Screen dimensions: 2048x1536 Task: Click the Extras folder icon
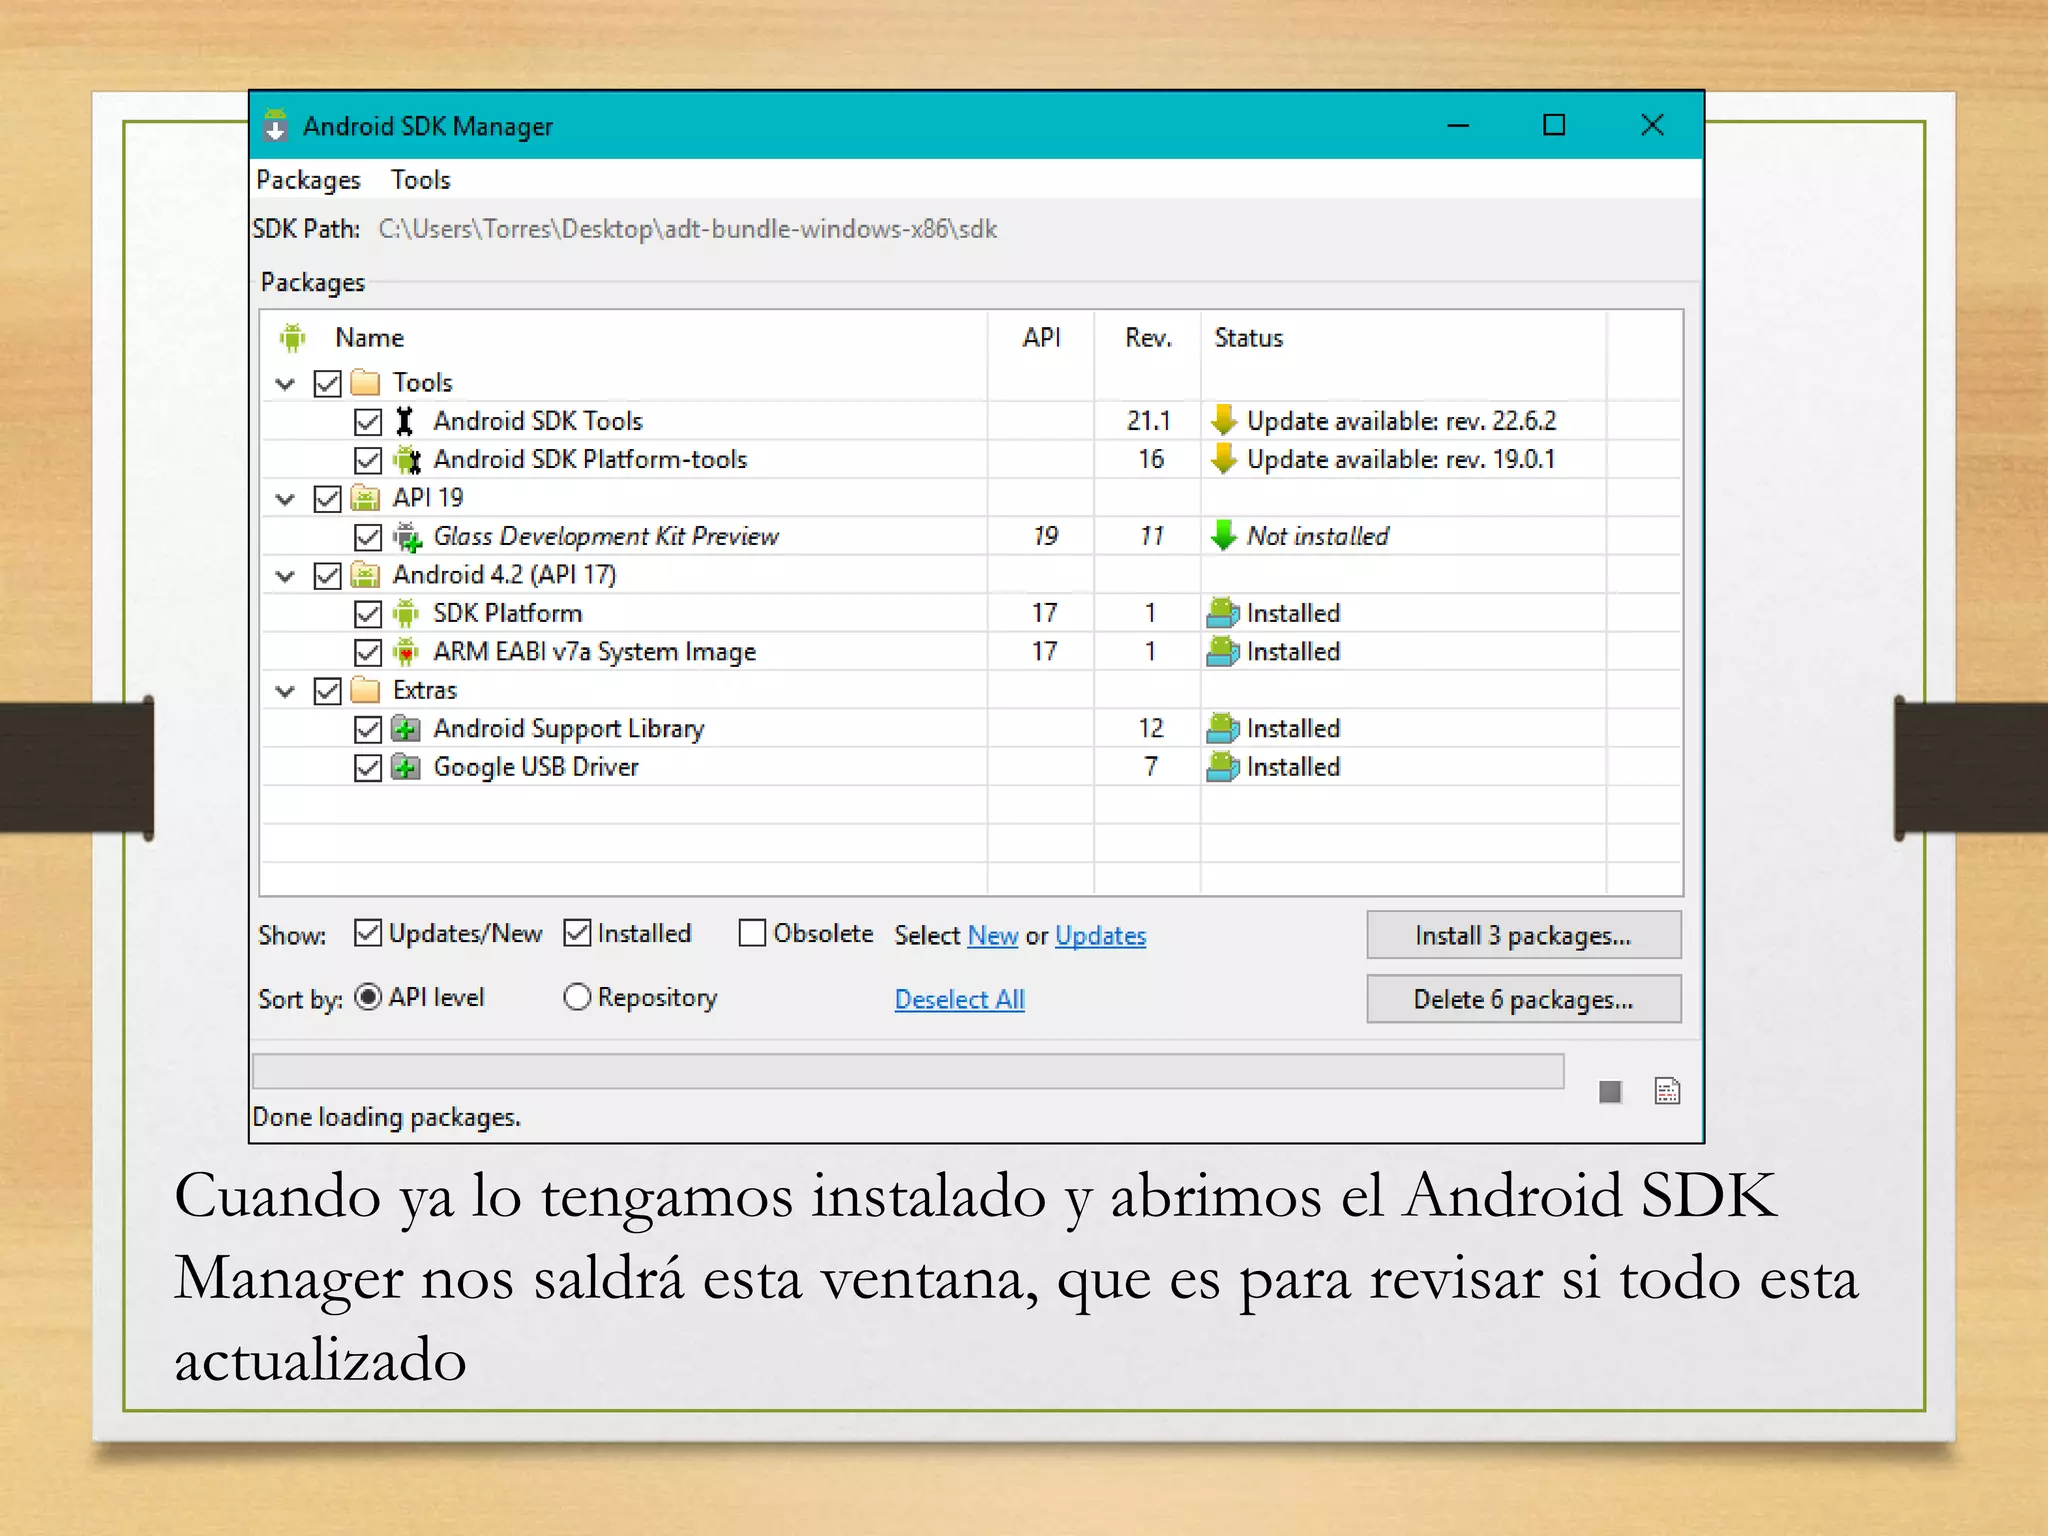pos(366,690)
